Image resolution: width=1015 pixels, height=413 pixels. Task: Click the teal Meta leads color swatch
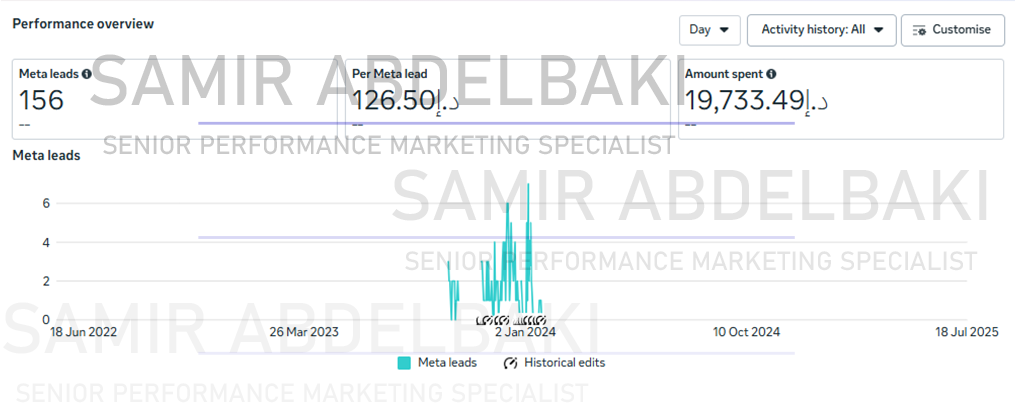click(404, 363)
